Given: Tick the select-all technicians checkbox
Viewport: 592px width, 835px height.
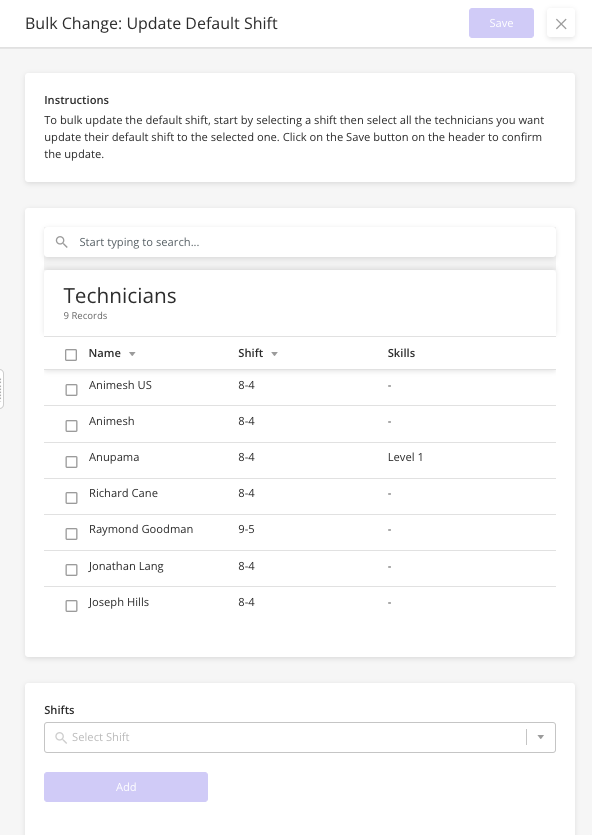Looking at the screenshot, I should [71, 355].
